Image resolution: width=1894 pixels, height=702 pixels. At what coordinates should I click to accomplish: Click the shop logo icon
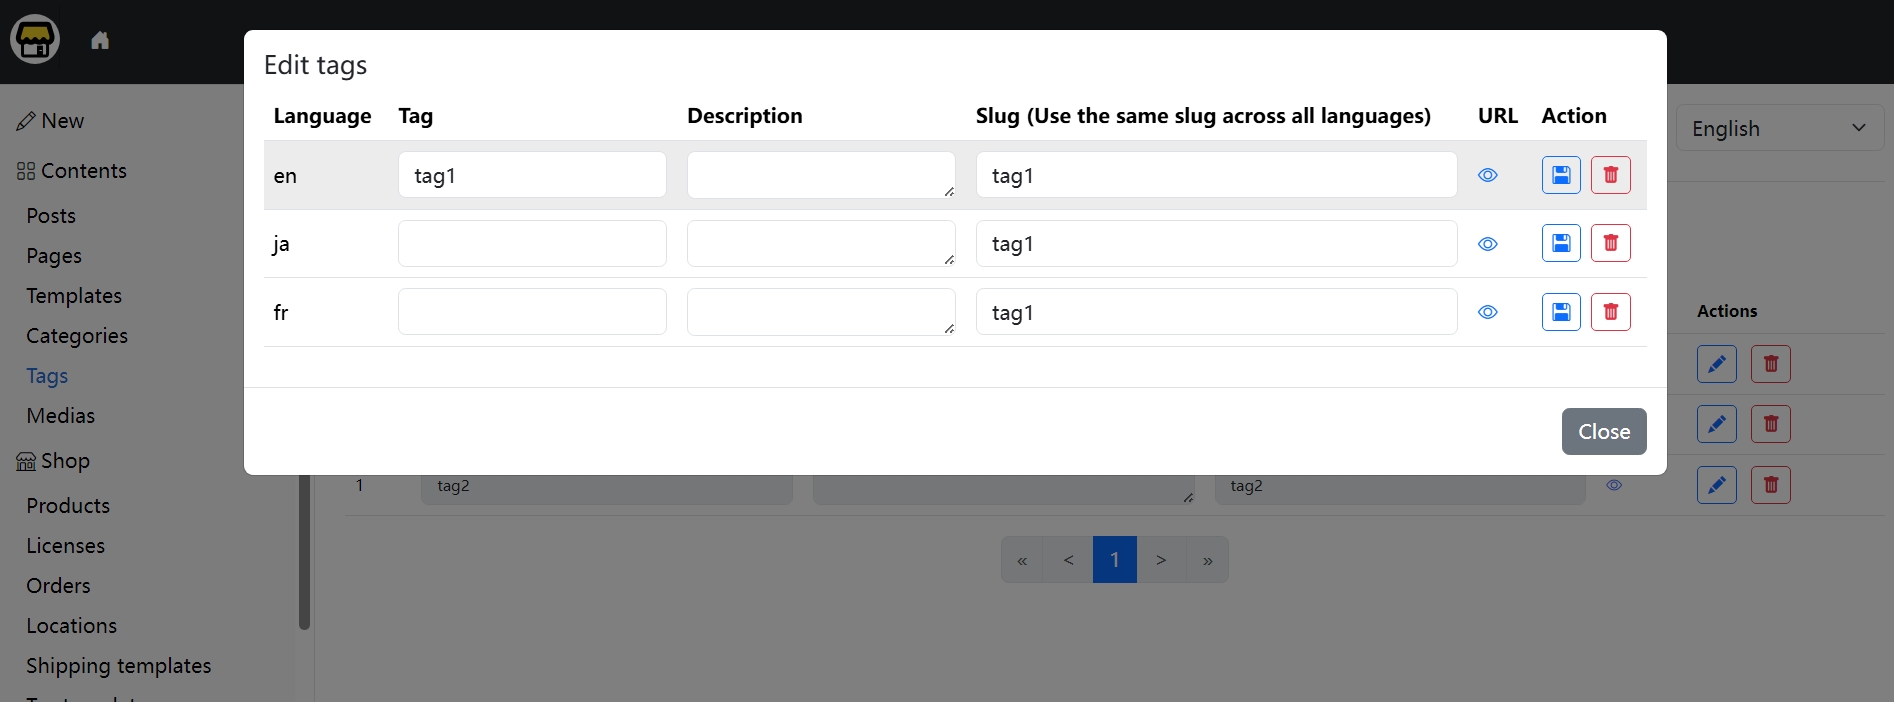click(x=35, y=40)
